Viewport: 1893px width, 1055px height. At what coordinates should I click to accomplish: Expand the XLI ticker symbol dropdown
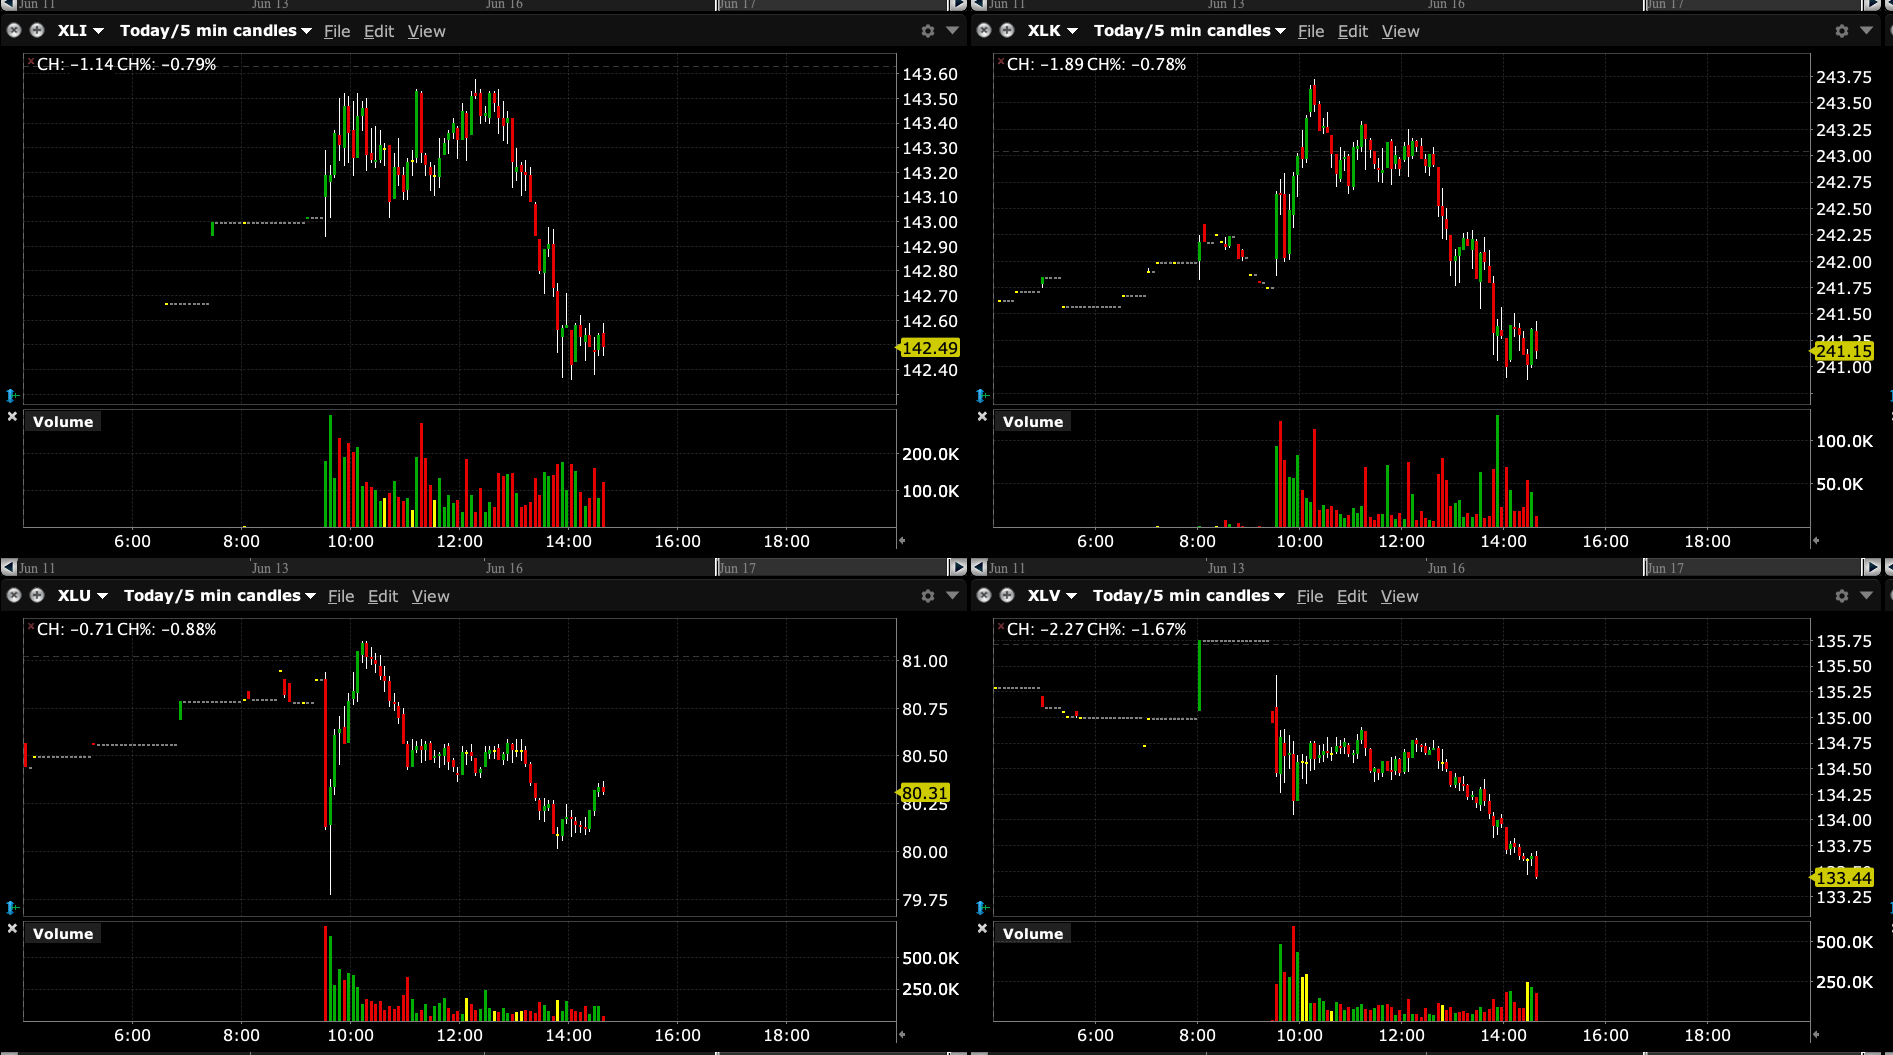click(80, 31)
